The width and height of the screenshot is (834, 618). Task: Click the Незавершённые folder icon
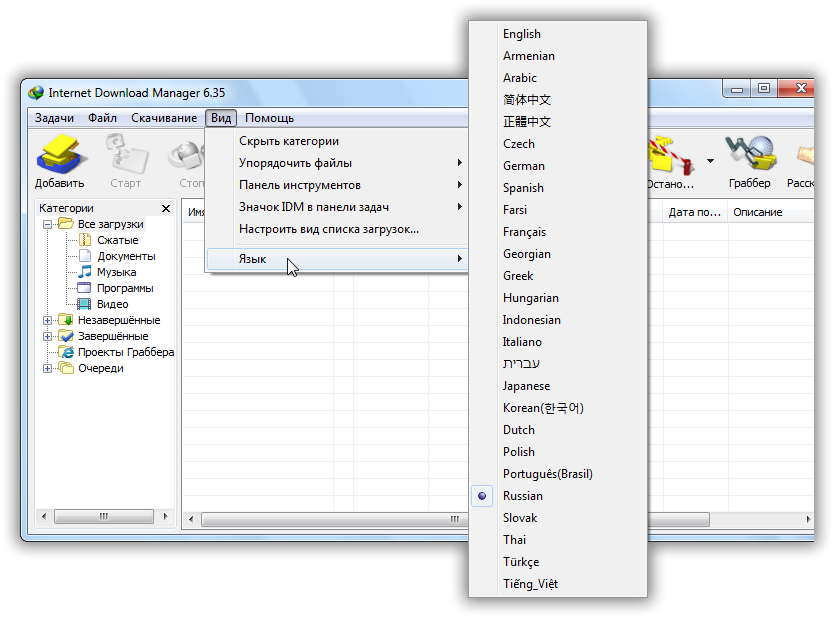point(66,320)
